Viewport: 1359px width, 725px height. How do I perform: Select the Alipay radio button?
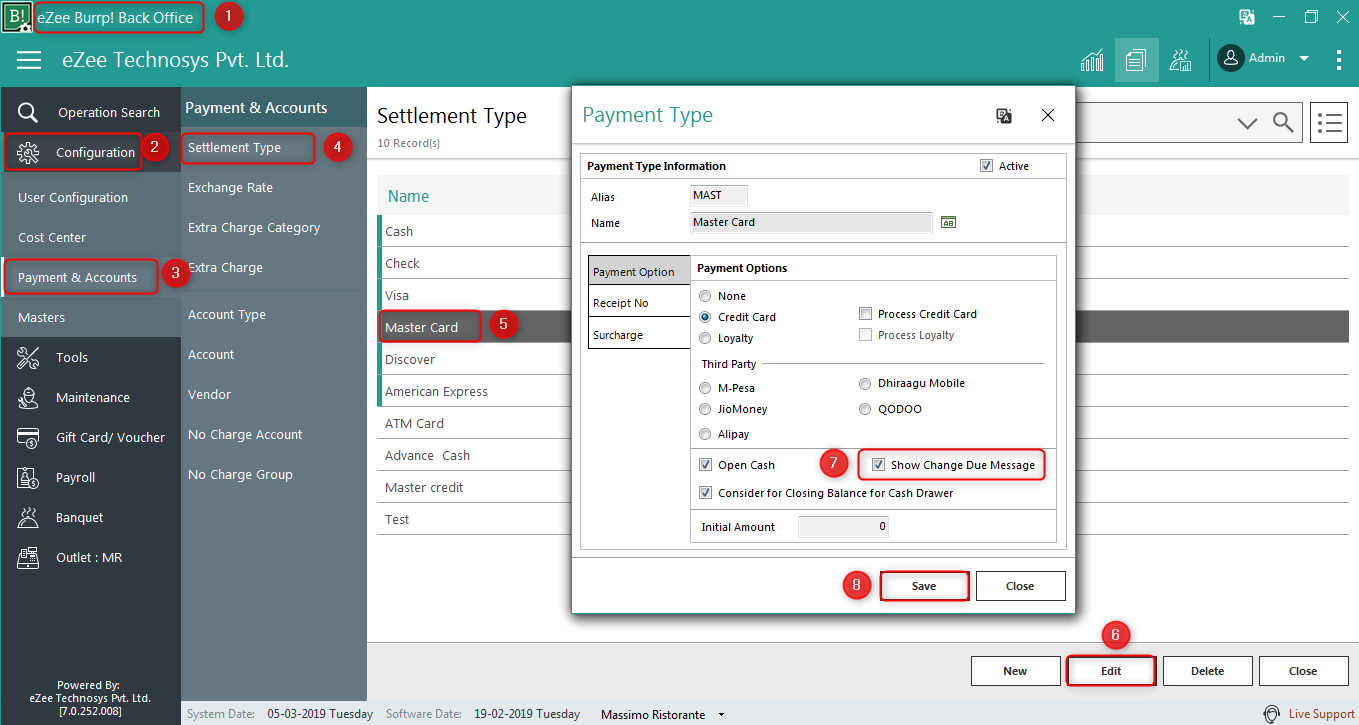pyautogui.click(x=706, y=434)
